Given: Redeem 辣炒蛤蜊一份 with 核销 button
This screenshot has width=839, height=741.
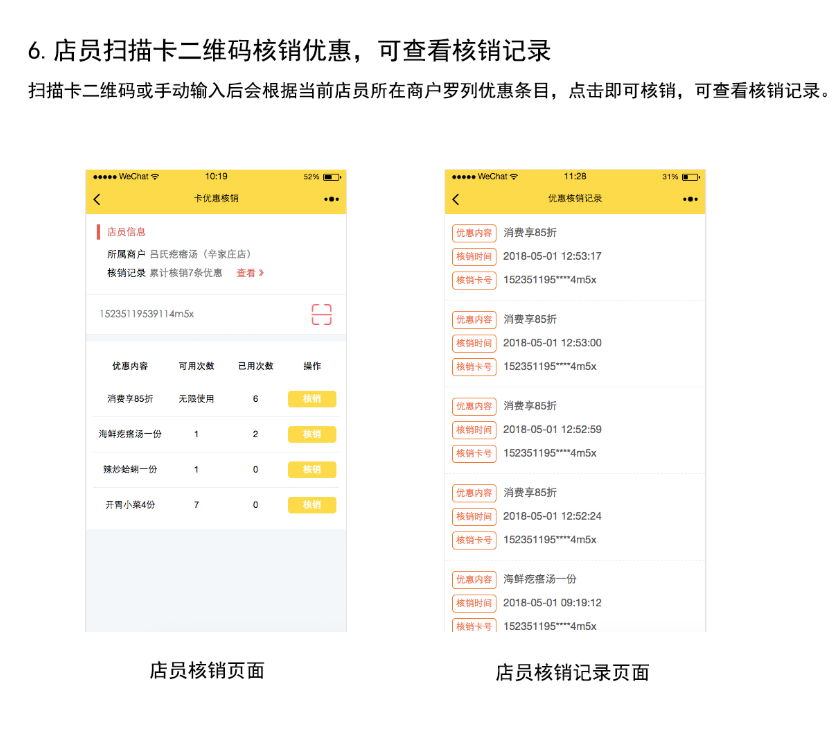Looking at the screenshot, I should point(312,470).
